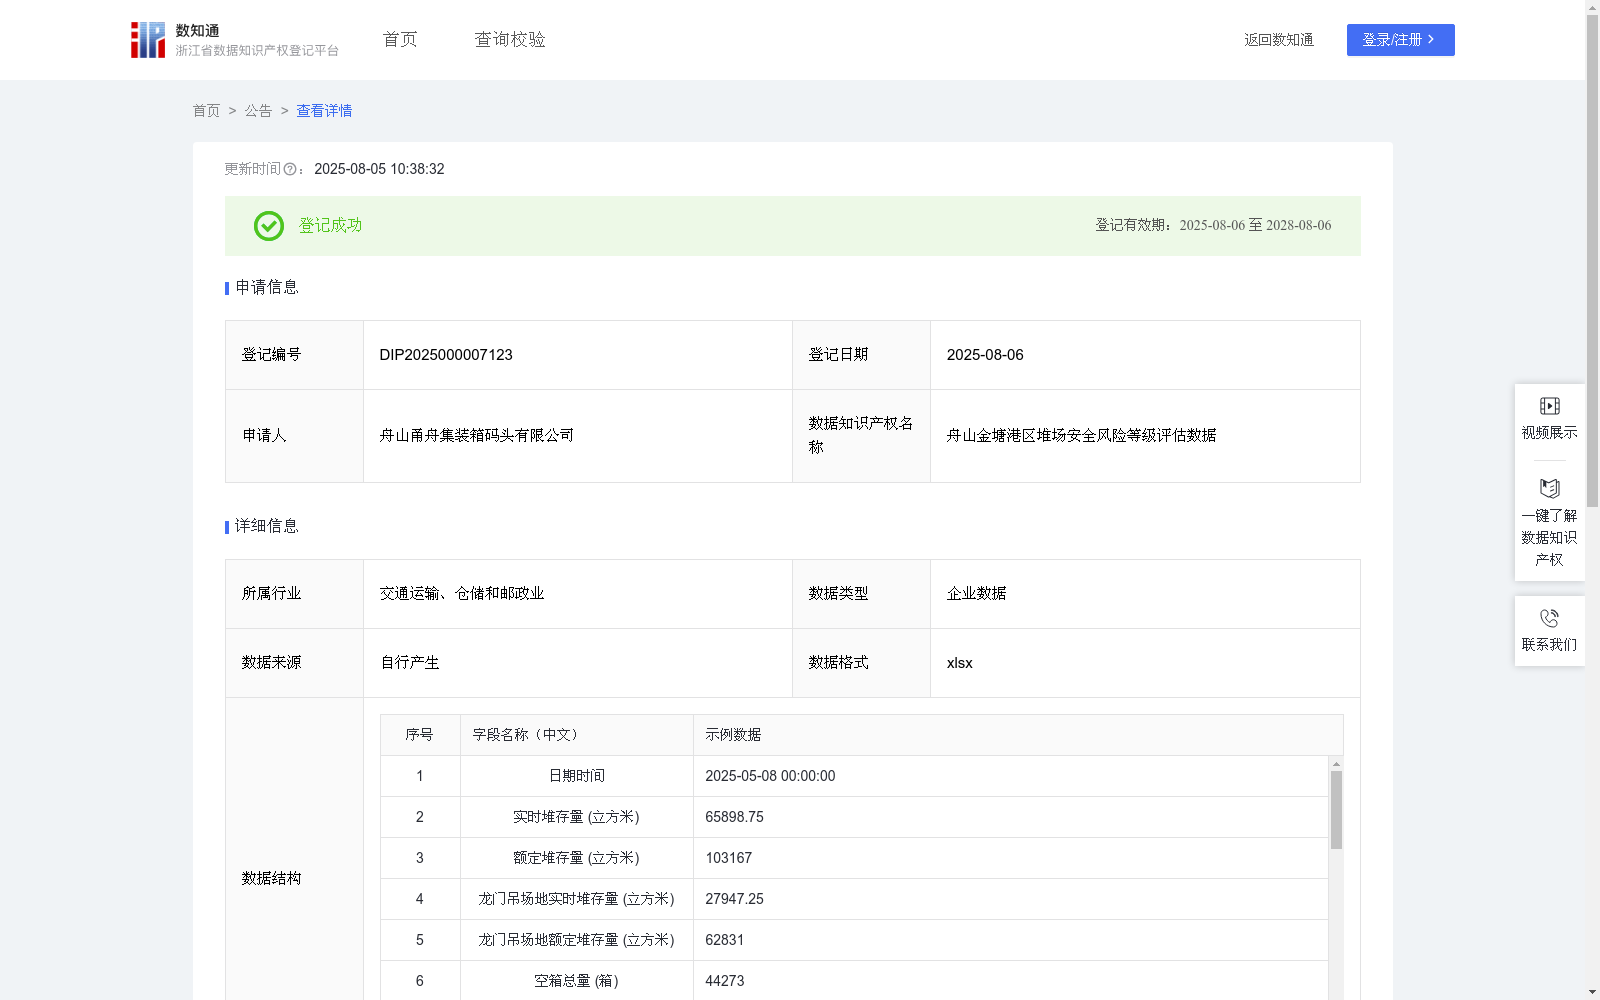Click the 空箱总量 row in the field table
The image size is (1600, 1000).
tap(576, 981)
